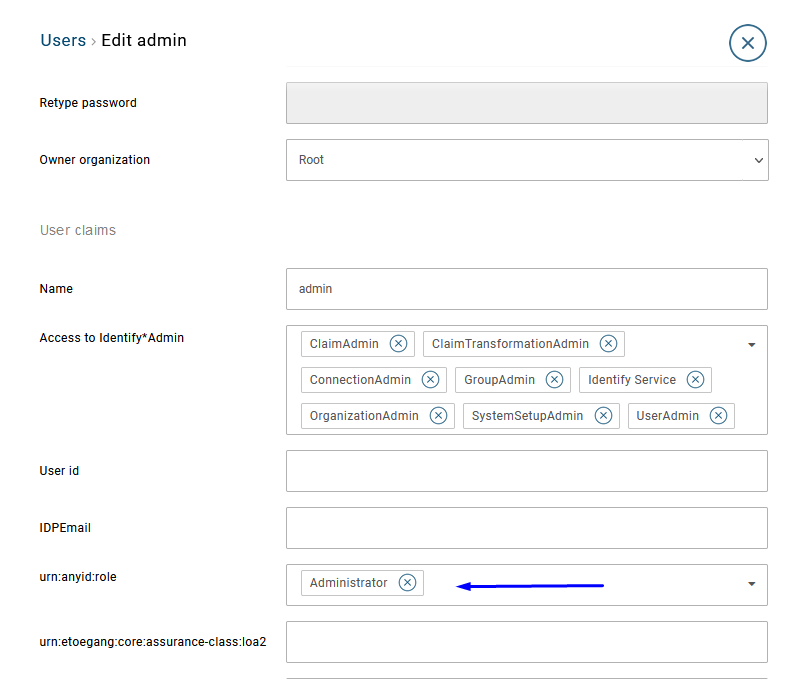The image size is (800, 679).
Task: Click into the IDPEmail field
Action: coord(527,528)
